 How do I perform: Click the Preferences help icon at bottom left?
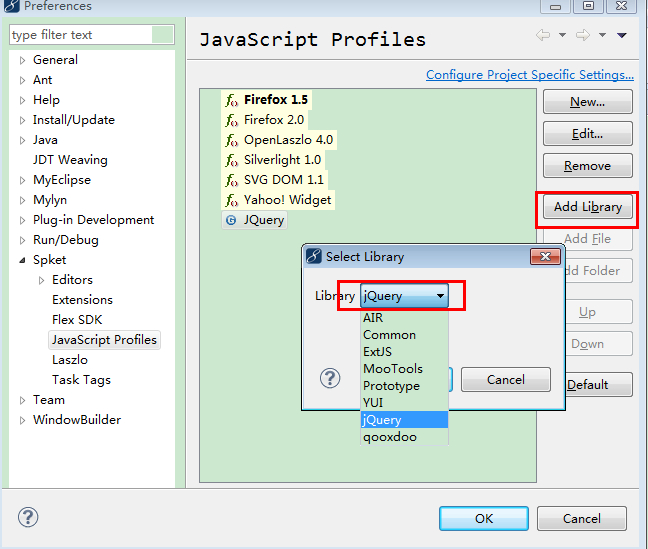click(28, 517)
